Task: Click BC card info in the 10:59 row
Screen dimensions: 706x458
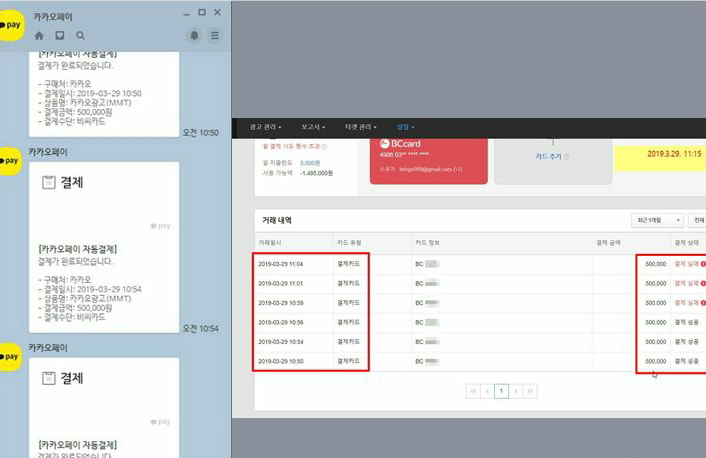Action: click(427, 303)
